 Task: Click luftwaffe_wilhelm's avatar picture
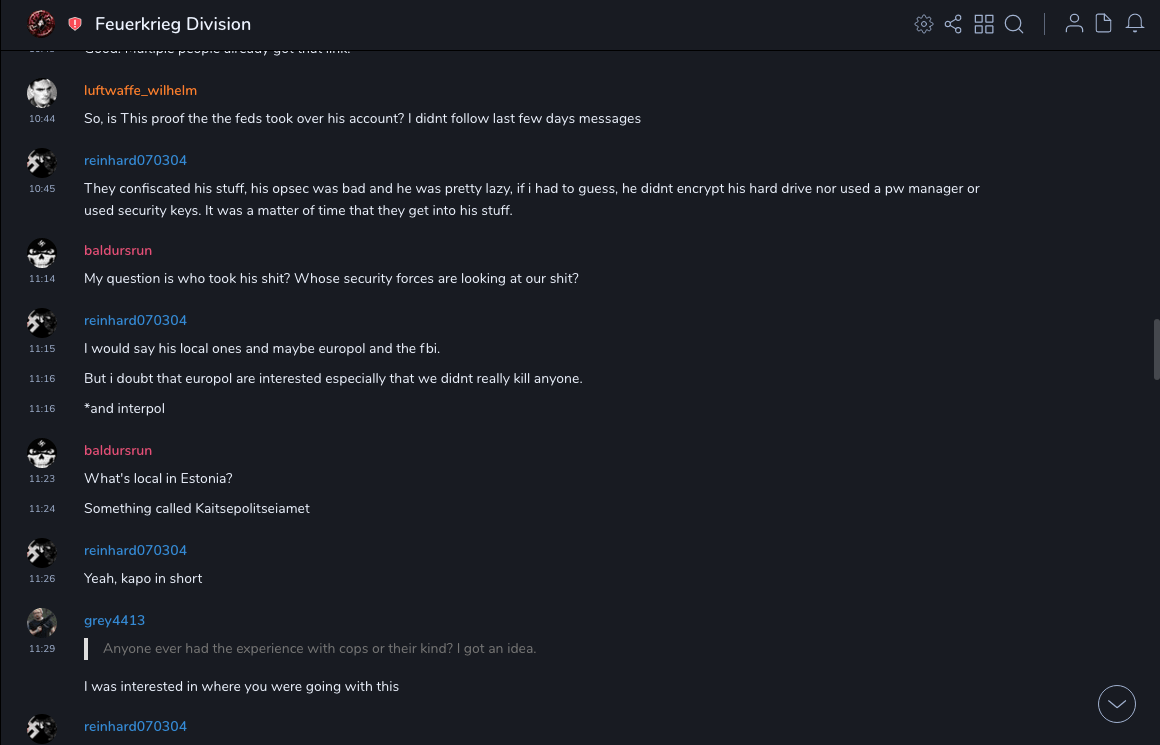click(42, 93)
